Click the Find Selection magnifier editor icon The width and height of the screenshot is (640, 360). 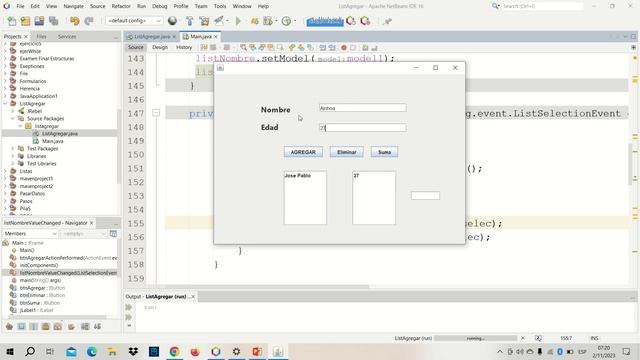click(x=244, y=48)
